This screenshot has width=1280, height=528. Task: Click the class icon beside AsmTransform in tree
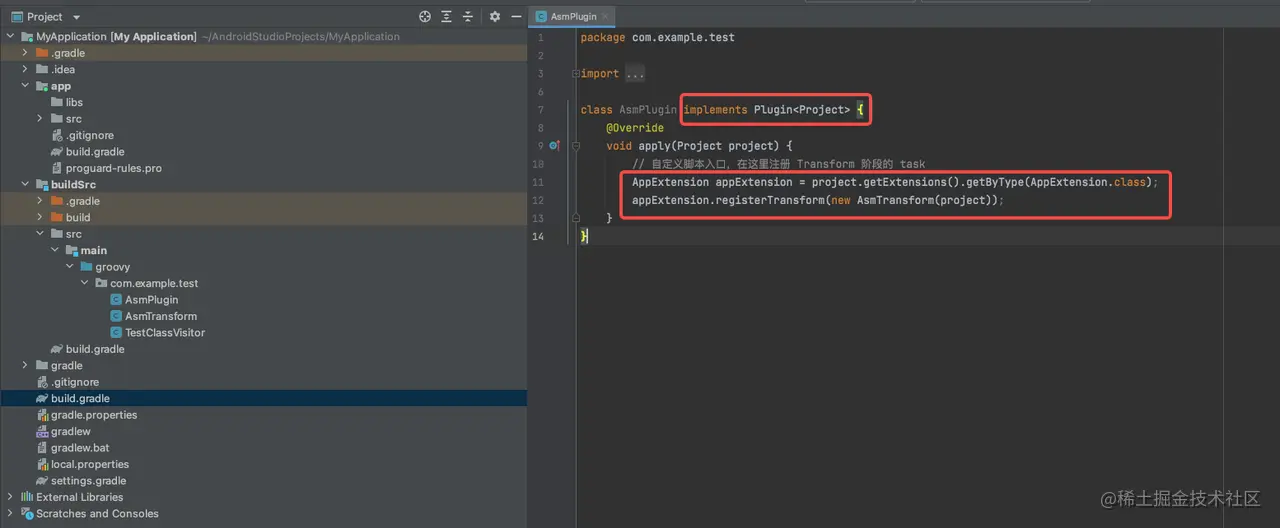pyautogui.click(x=116, y=316)
